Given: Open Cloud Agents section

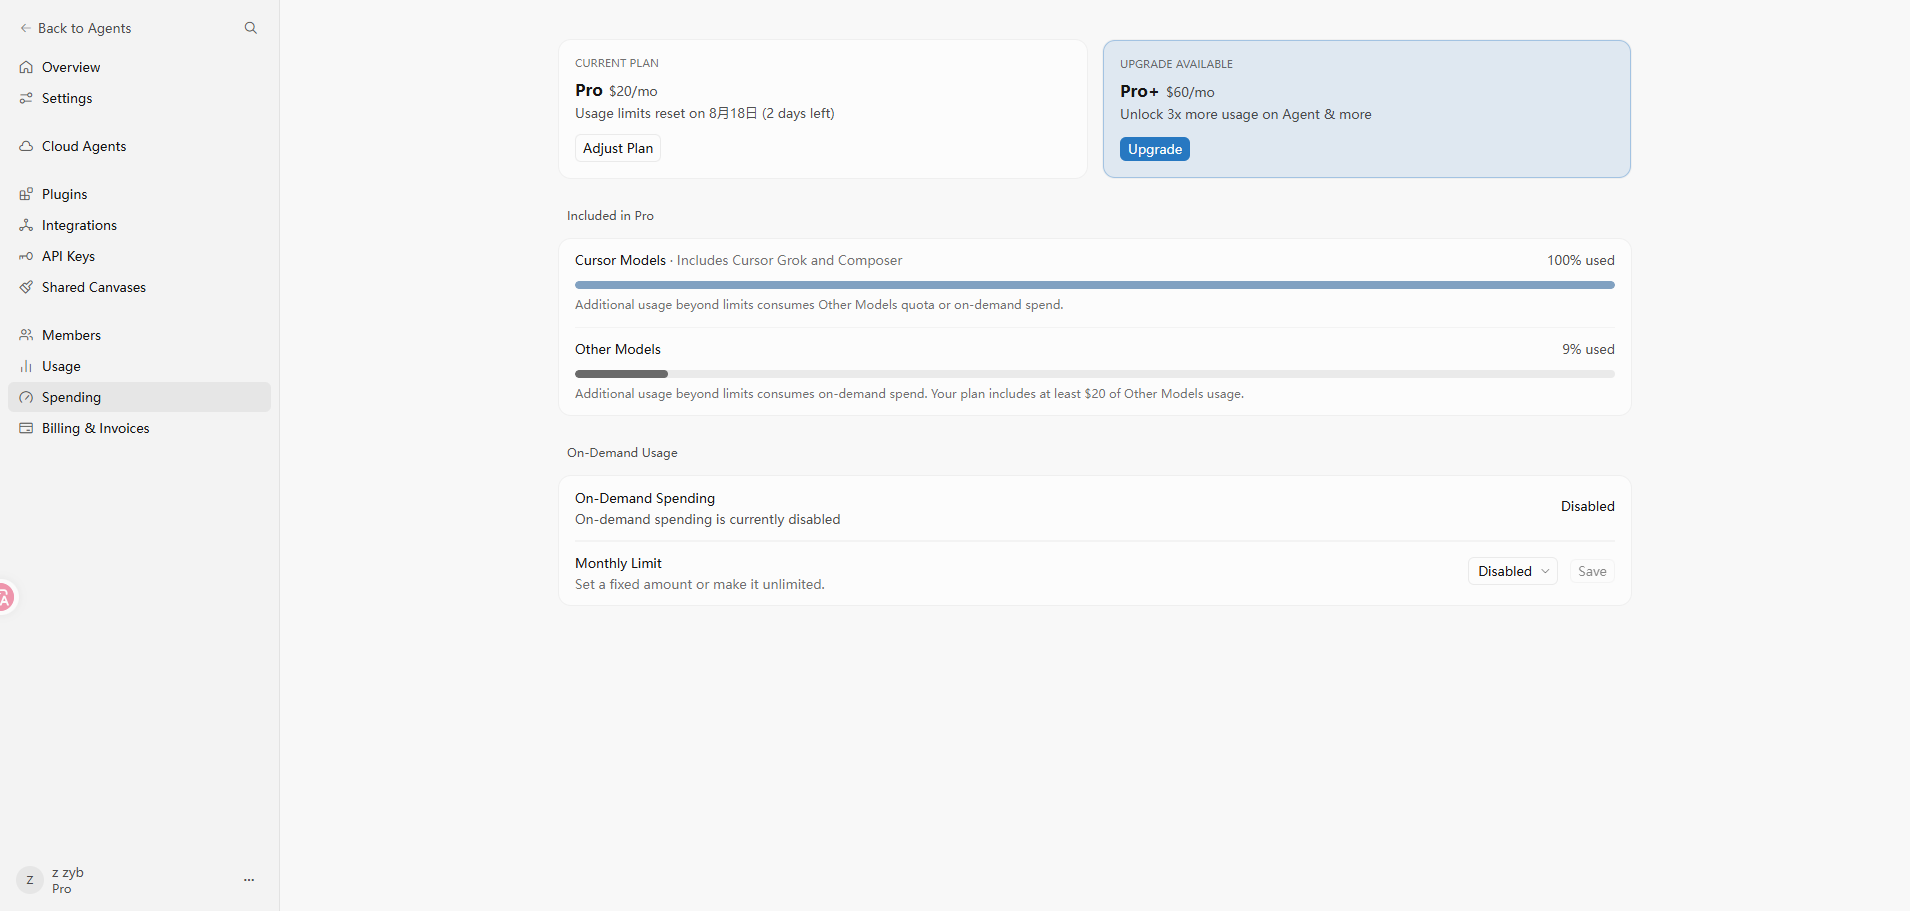Looking at the screenshot, I should (x=139, y=146).
